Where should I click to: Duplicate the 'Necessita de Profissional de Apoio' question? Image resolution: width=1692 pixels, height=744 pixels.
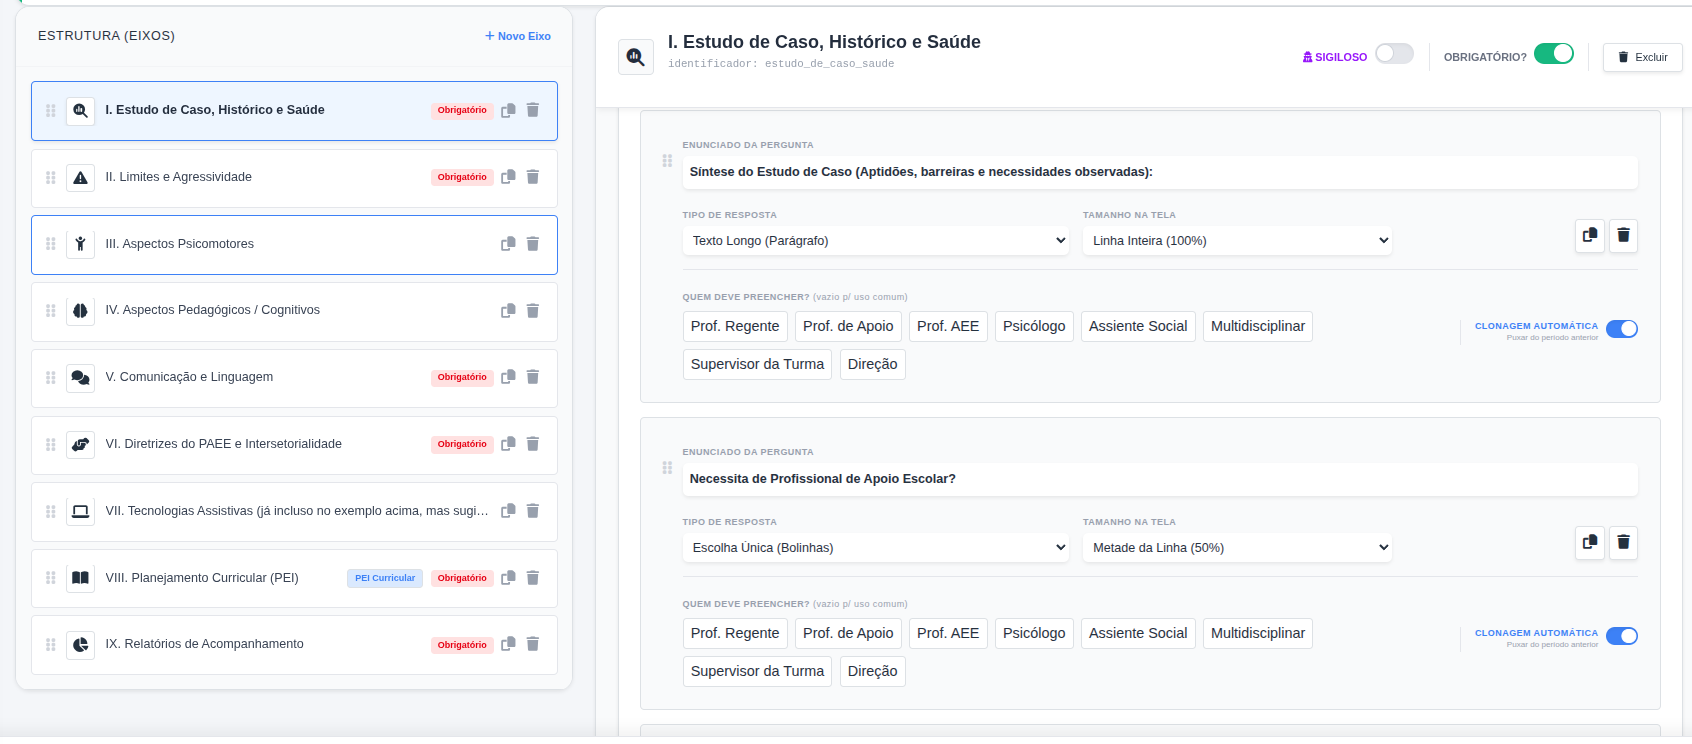[x=1590, y=543]
